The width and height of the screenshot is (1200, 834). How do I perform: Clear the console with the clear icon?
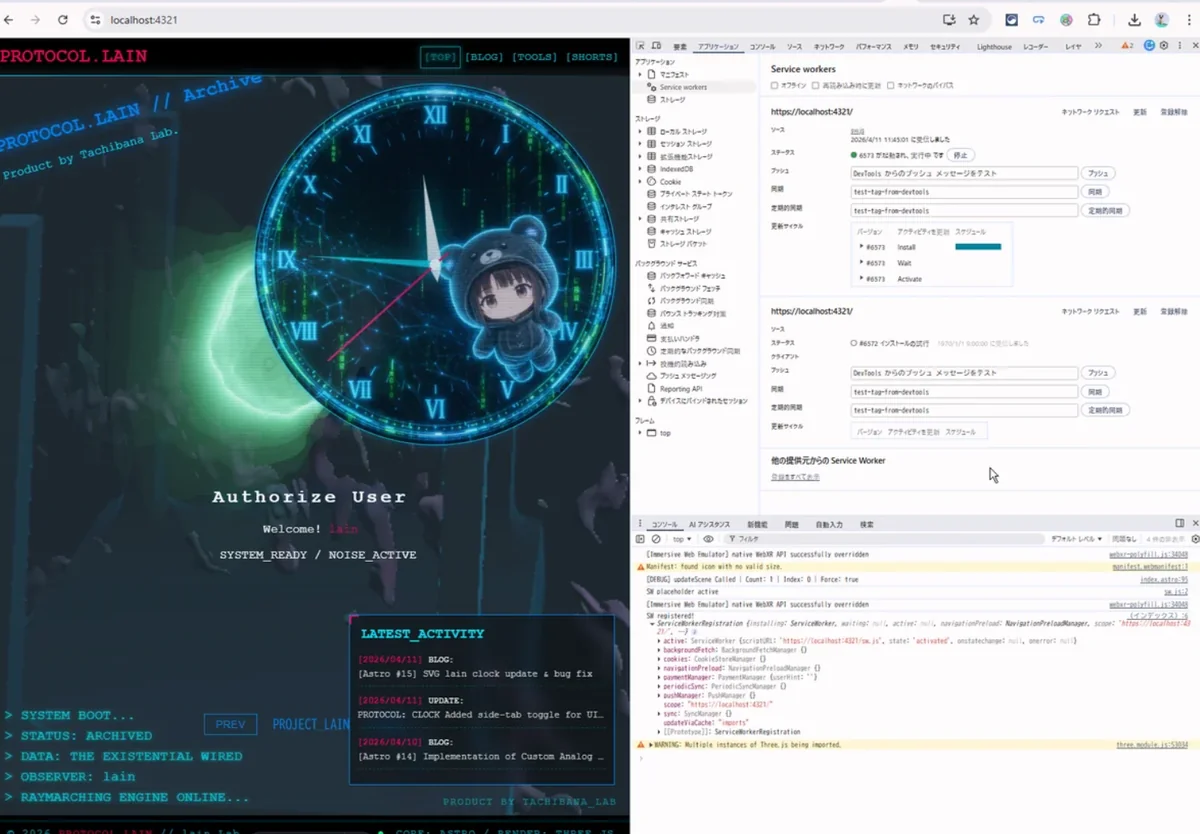pyautogui.click(x=656, y=539)
